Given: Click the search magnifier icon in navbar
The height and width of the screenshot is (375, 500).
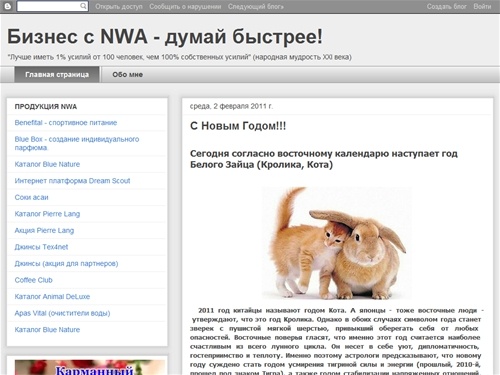Looking at the screenshot, I should tap(83, 6).
